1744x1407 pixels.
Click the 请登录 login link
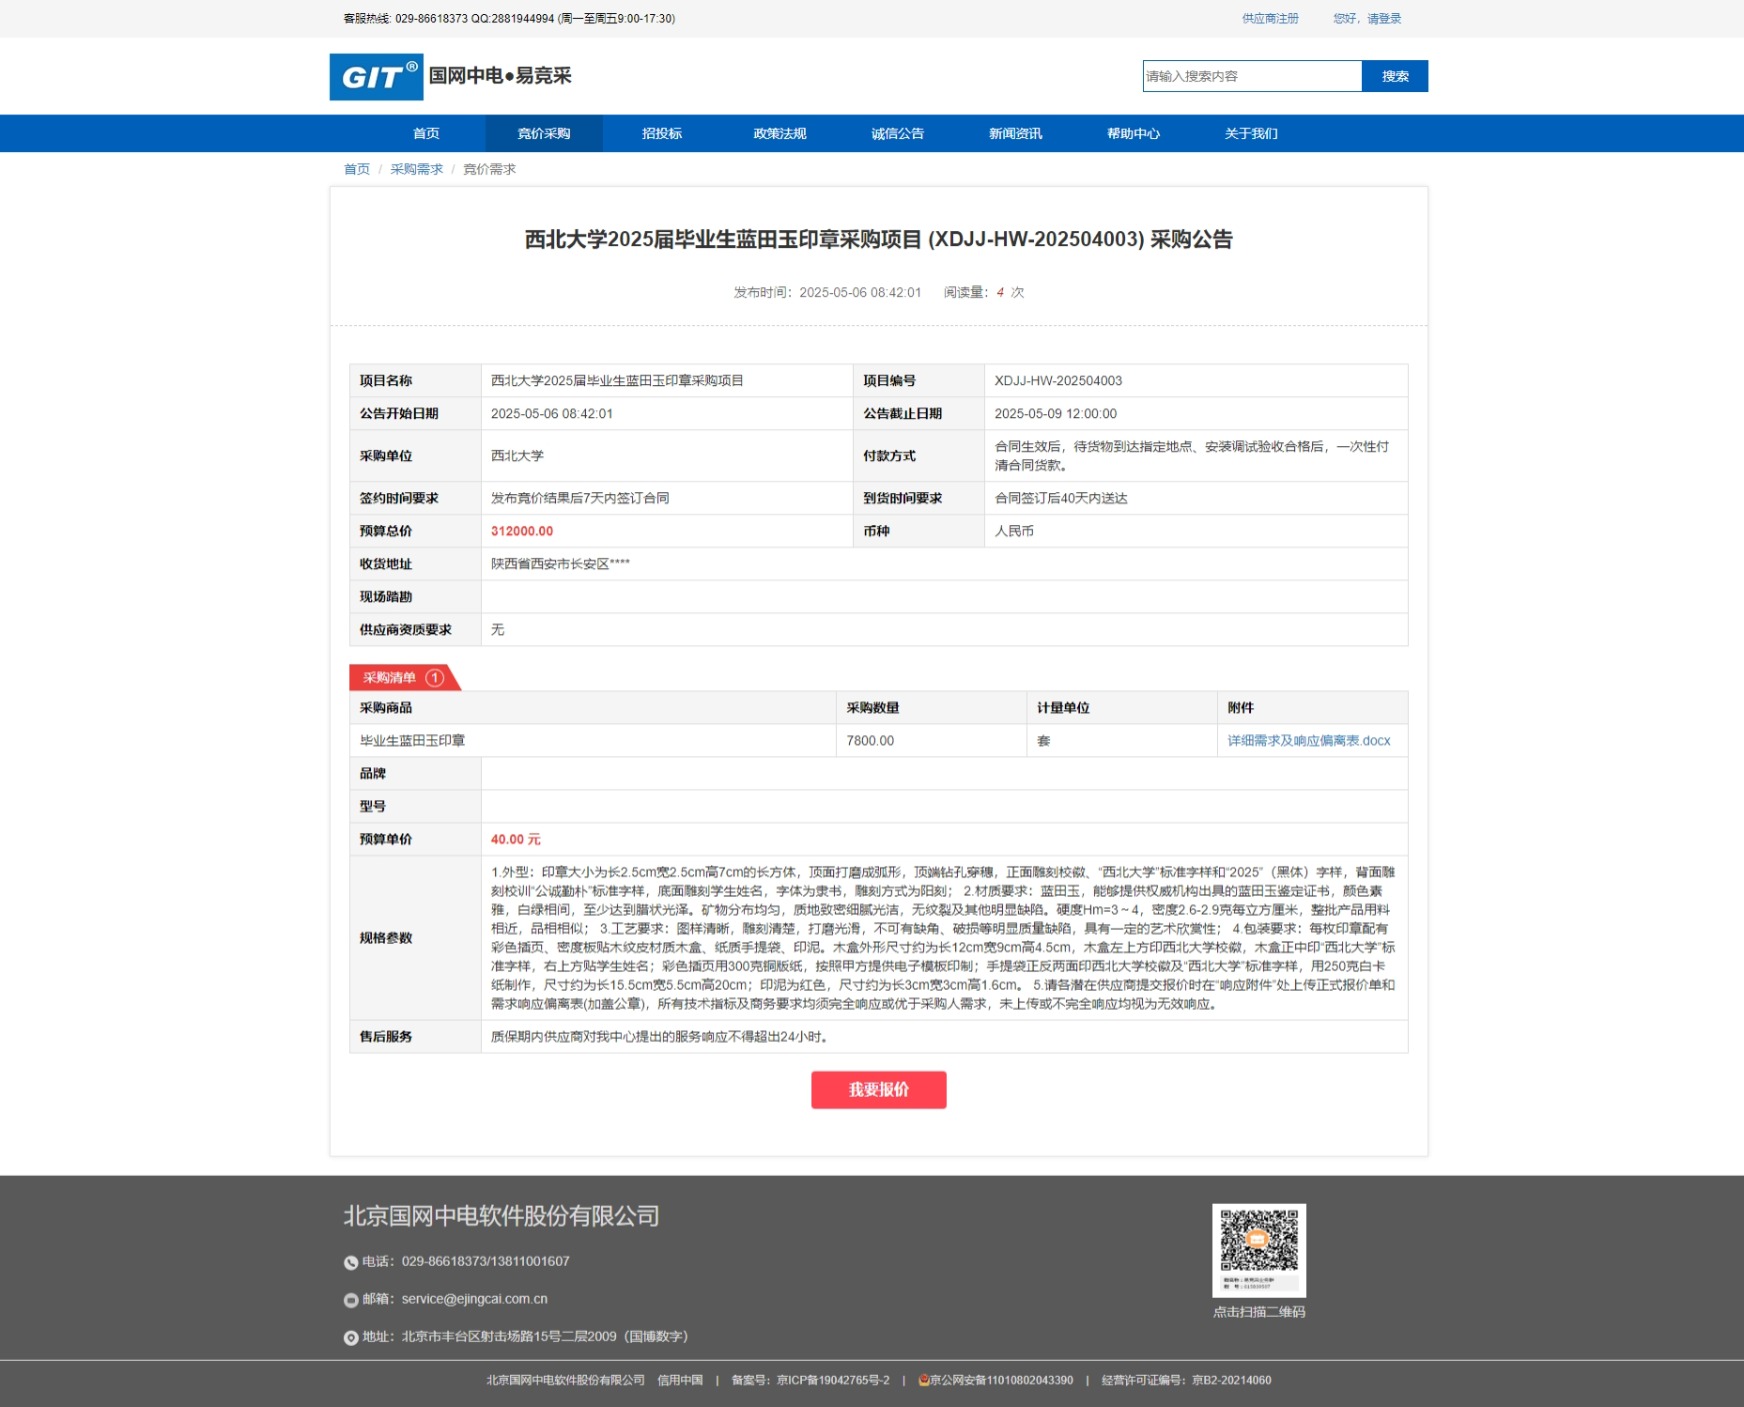point(1384,19)
